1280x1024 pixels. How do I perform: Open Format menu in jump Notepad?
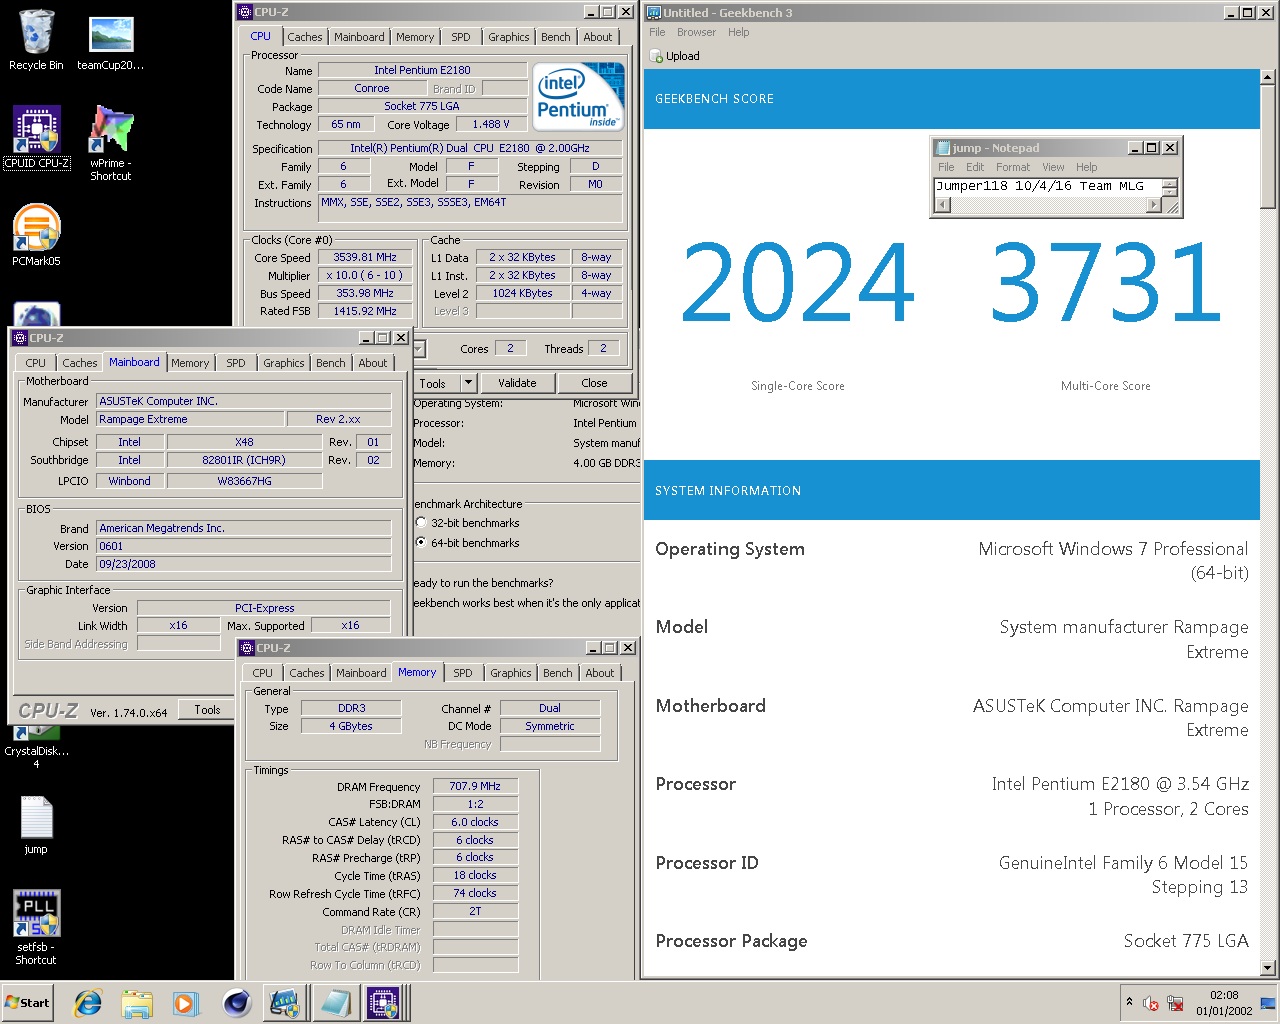coord(1012,167)
